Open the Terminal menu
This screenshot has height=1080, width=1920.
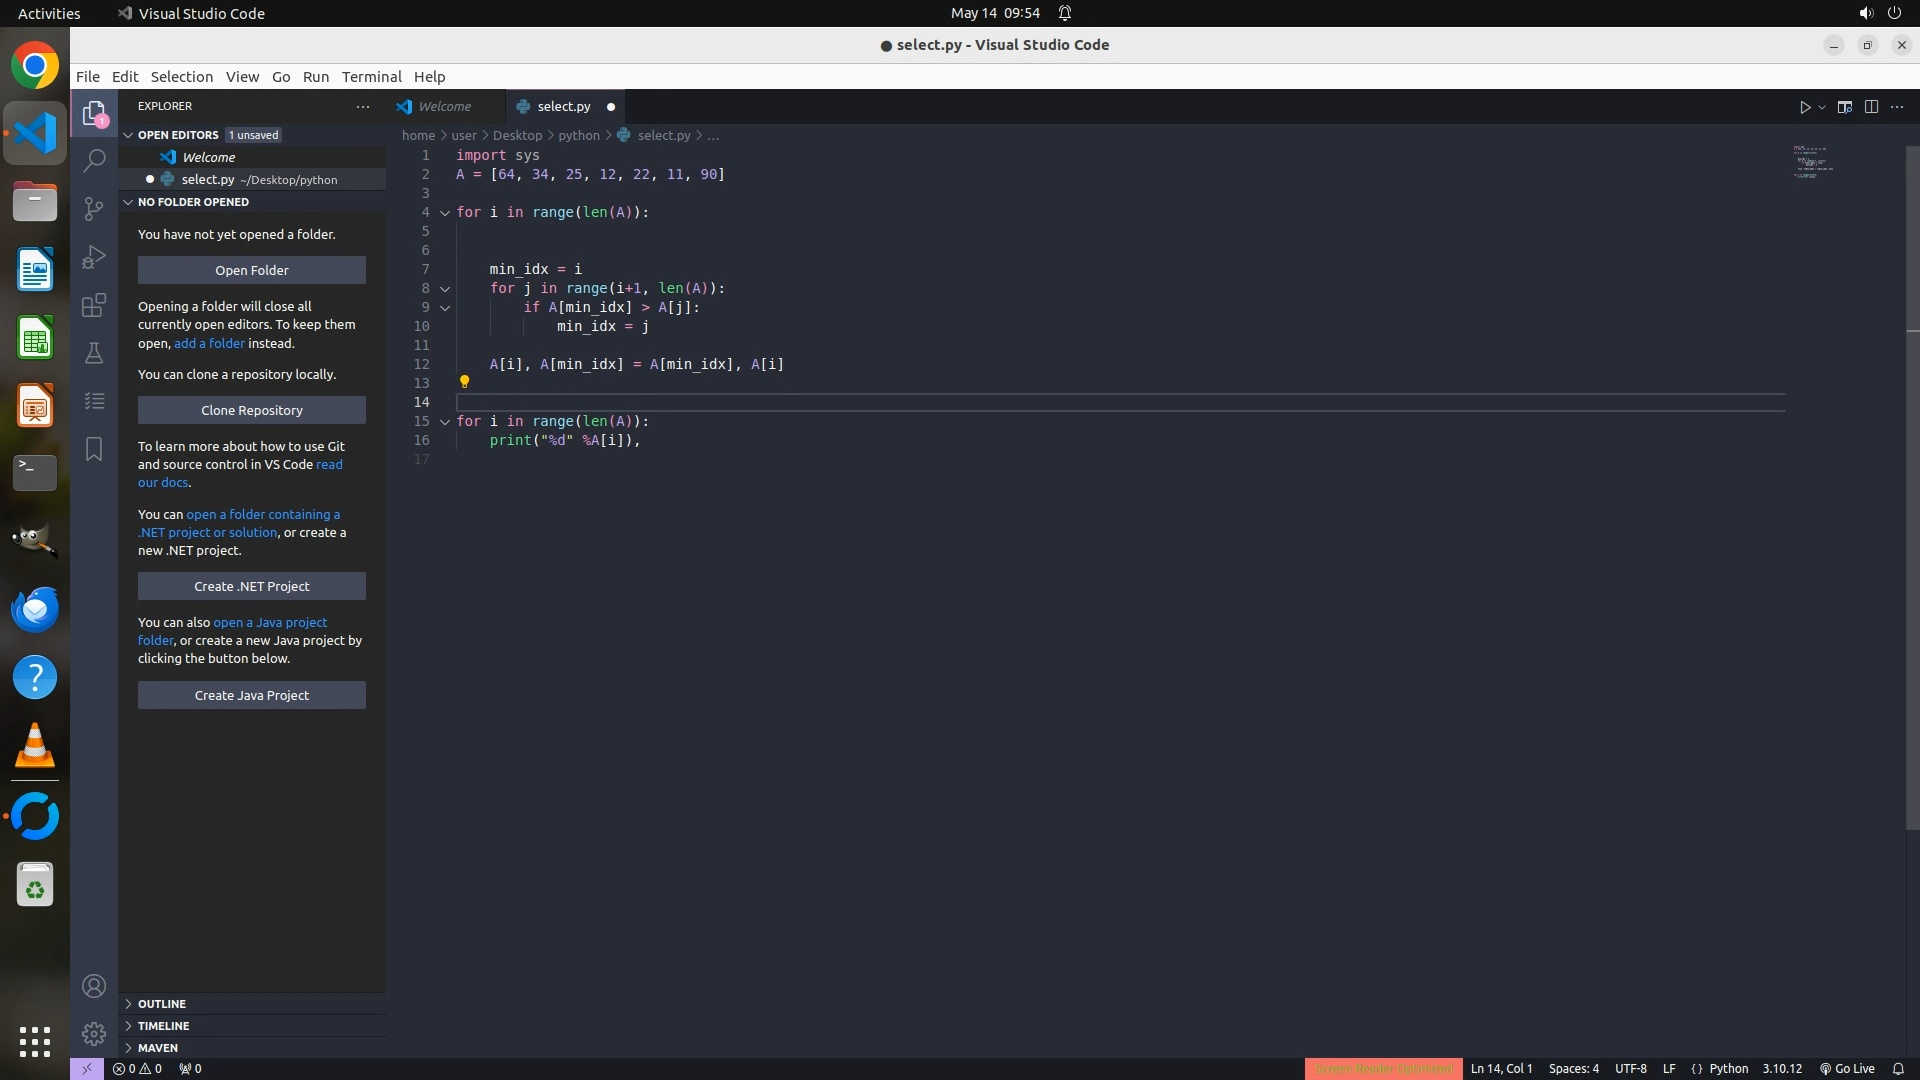[x=371, y=77]
